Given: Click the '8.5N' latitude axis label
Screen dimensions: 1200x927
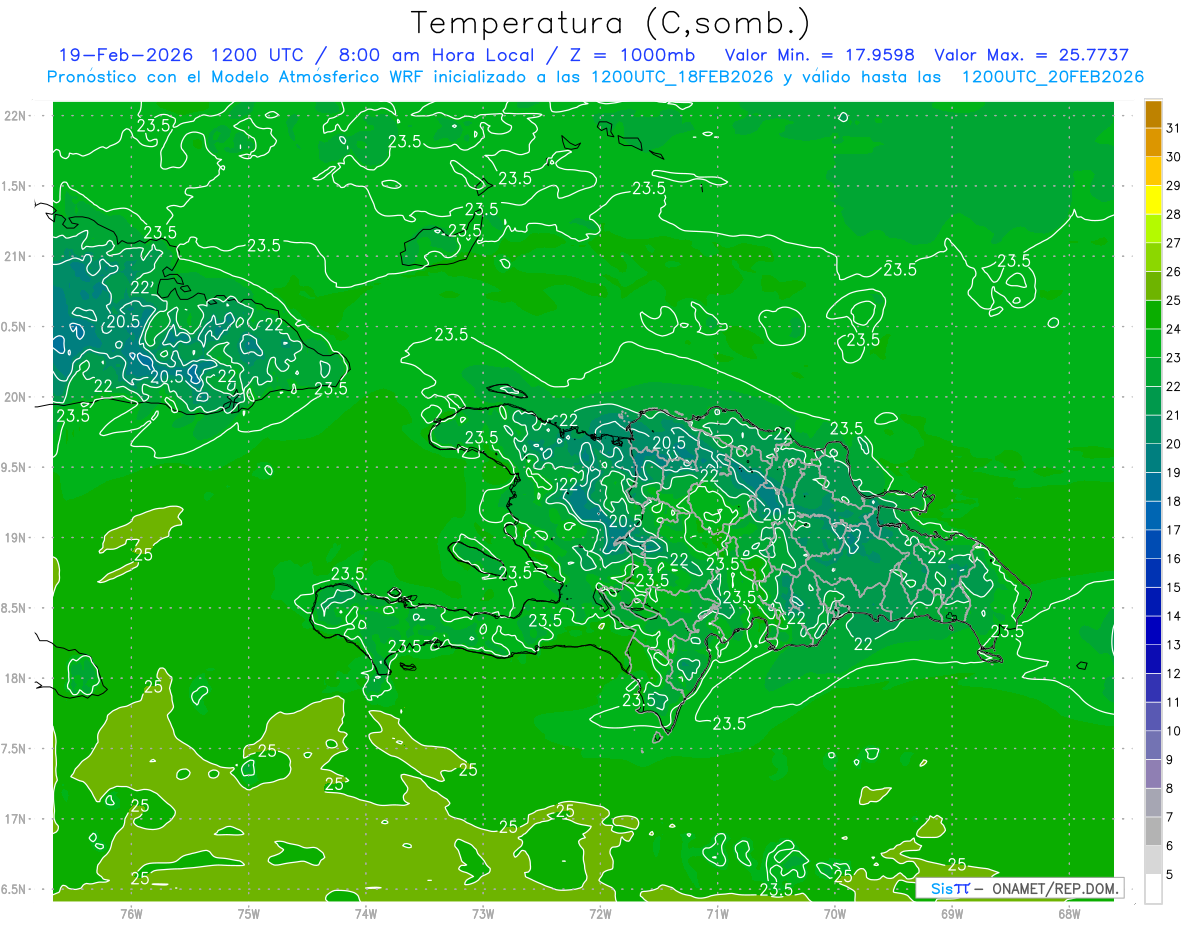Looking at the screenshot, I should 15,608.
